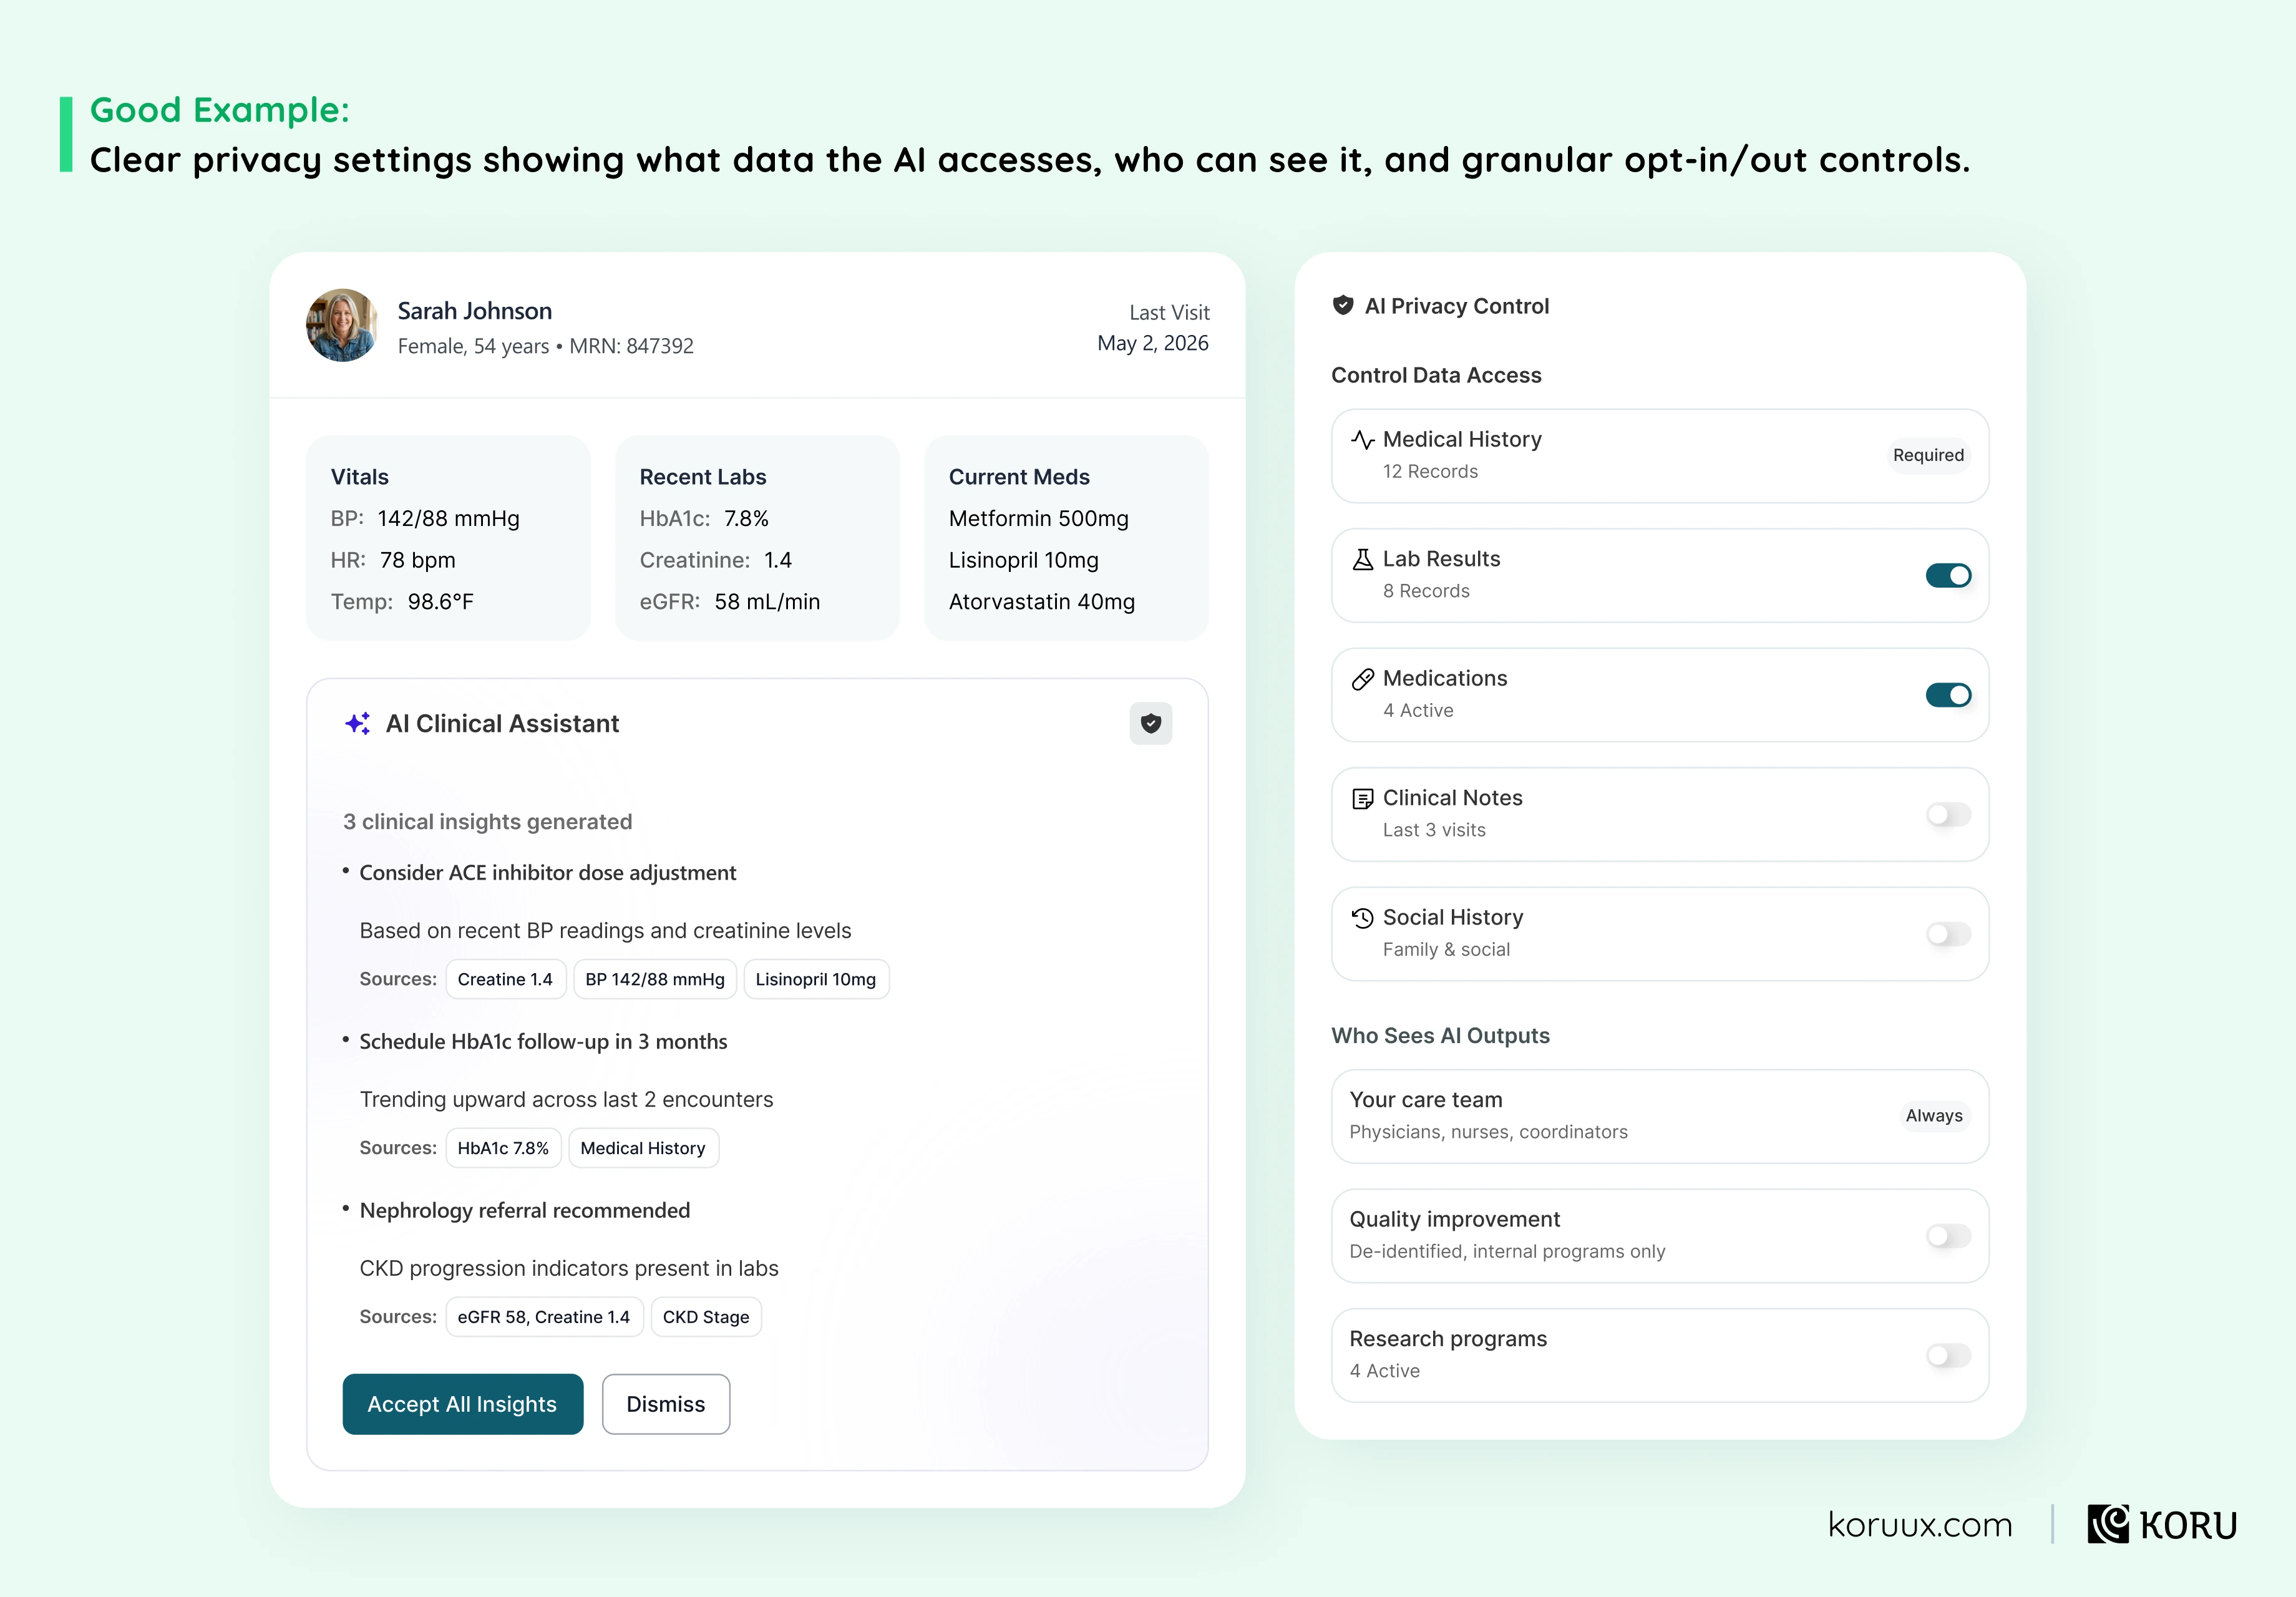Click the Always badge on Your care team
This screenshot has width=2296, height=1597.
[x=1934, y=1116]
